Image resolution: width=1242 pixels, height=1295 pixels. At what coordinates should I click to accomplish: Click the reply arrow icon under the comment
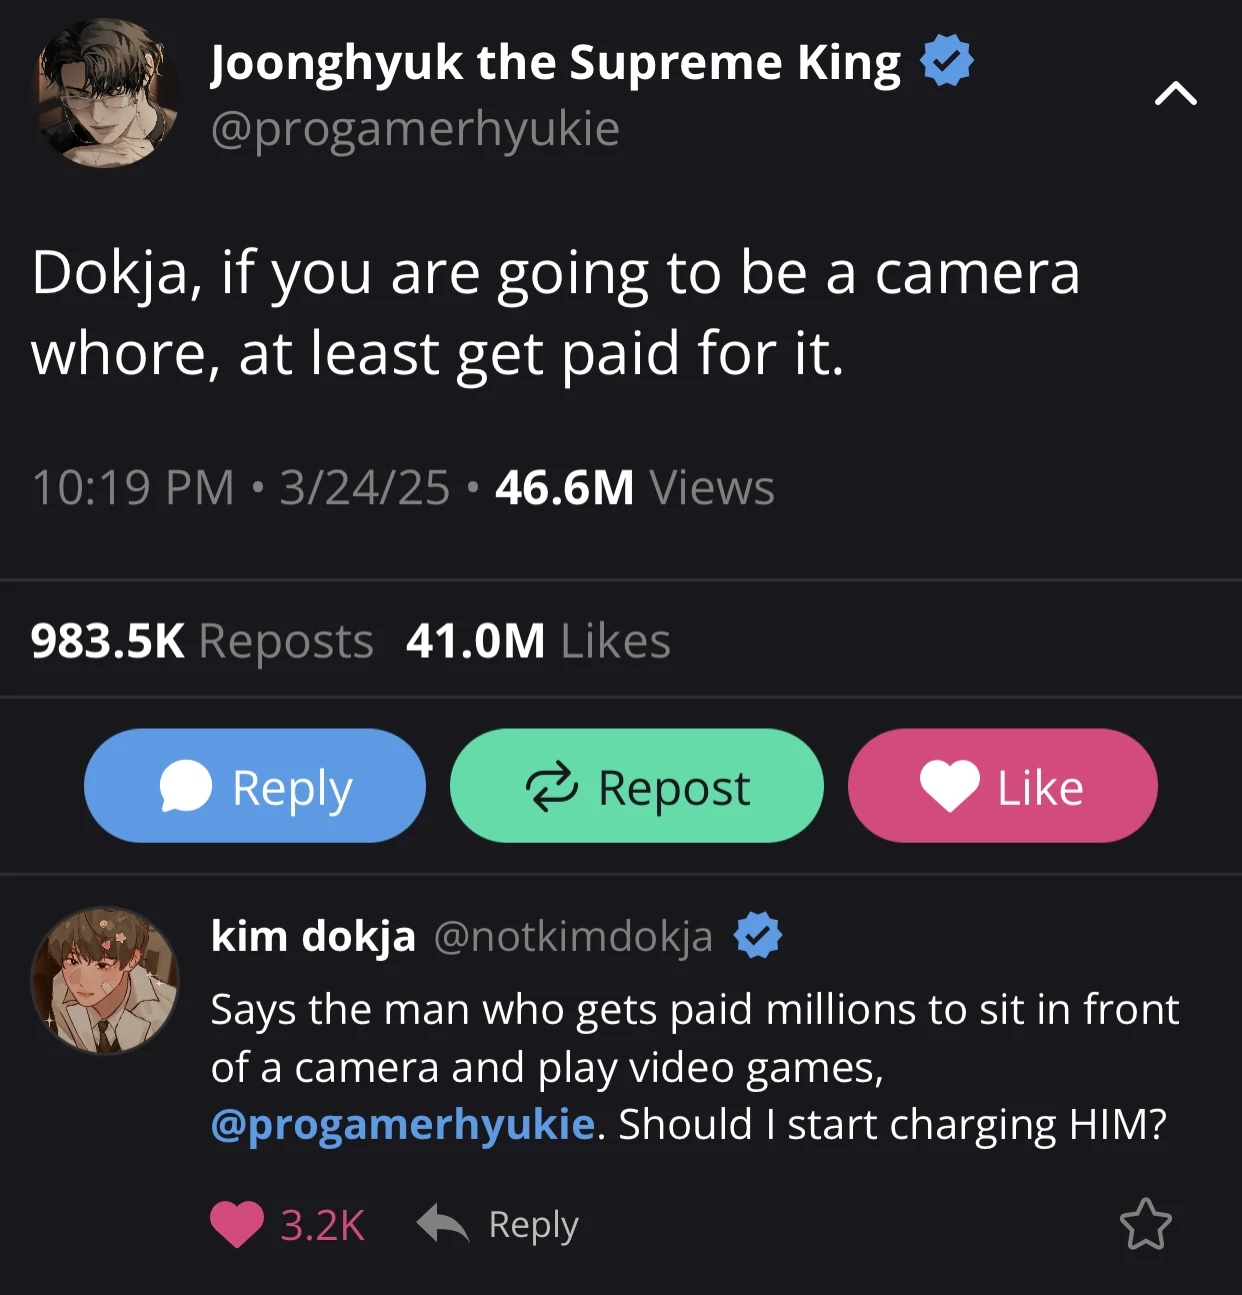(x=443, y=1223)
